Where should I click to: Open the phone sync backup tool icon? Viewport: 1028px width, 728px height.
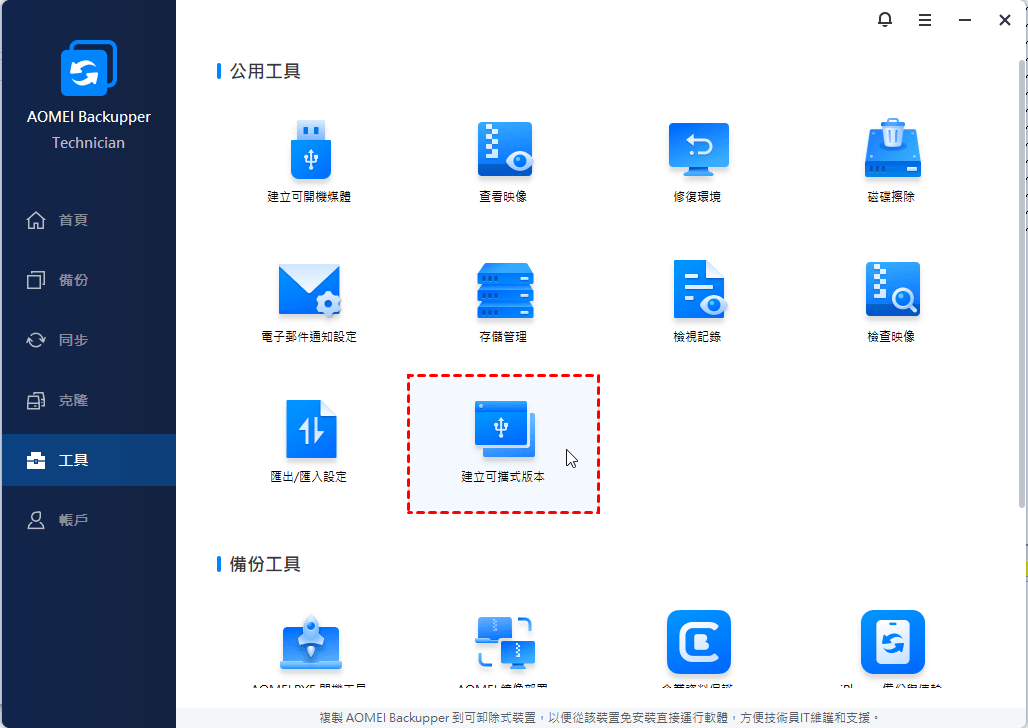point(892,642)
